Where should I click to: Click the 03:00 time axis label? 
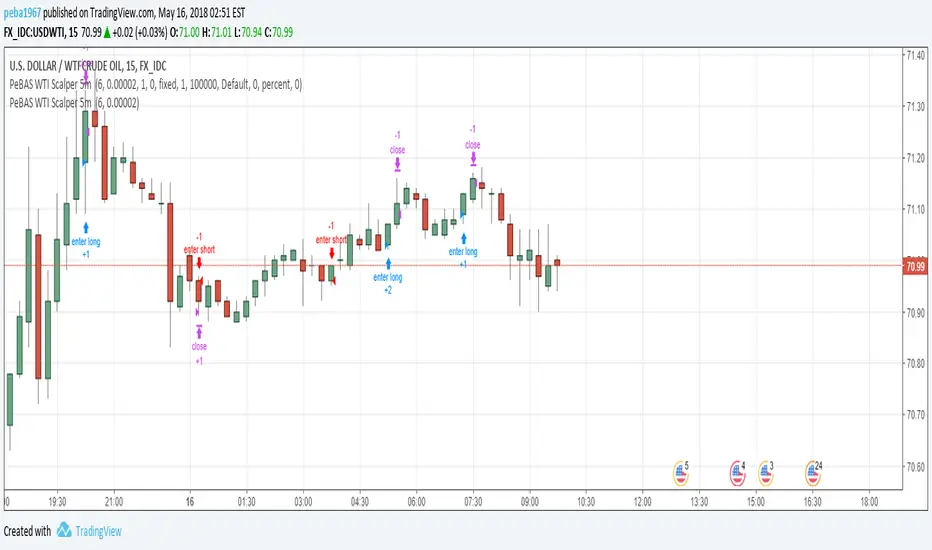point(303,502)
